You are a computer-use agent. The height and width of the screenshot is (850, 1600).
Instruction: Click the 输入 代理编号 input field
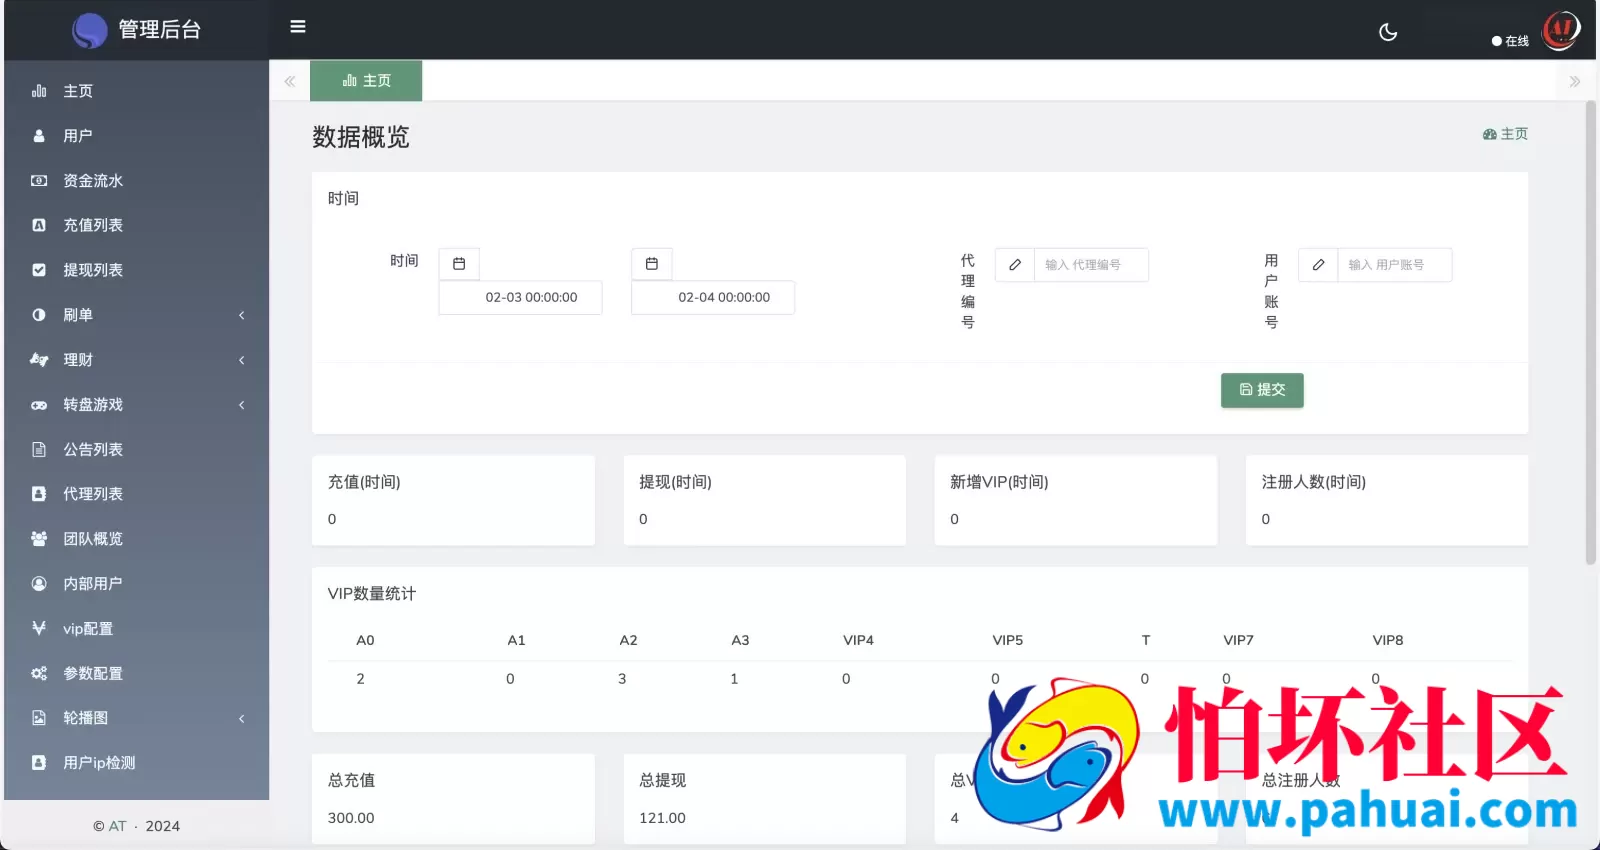tap(1091, 265)
